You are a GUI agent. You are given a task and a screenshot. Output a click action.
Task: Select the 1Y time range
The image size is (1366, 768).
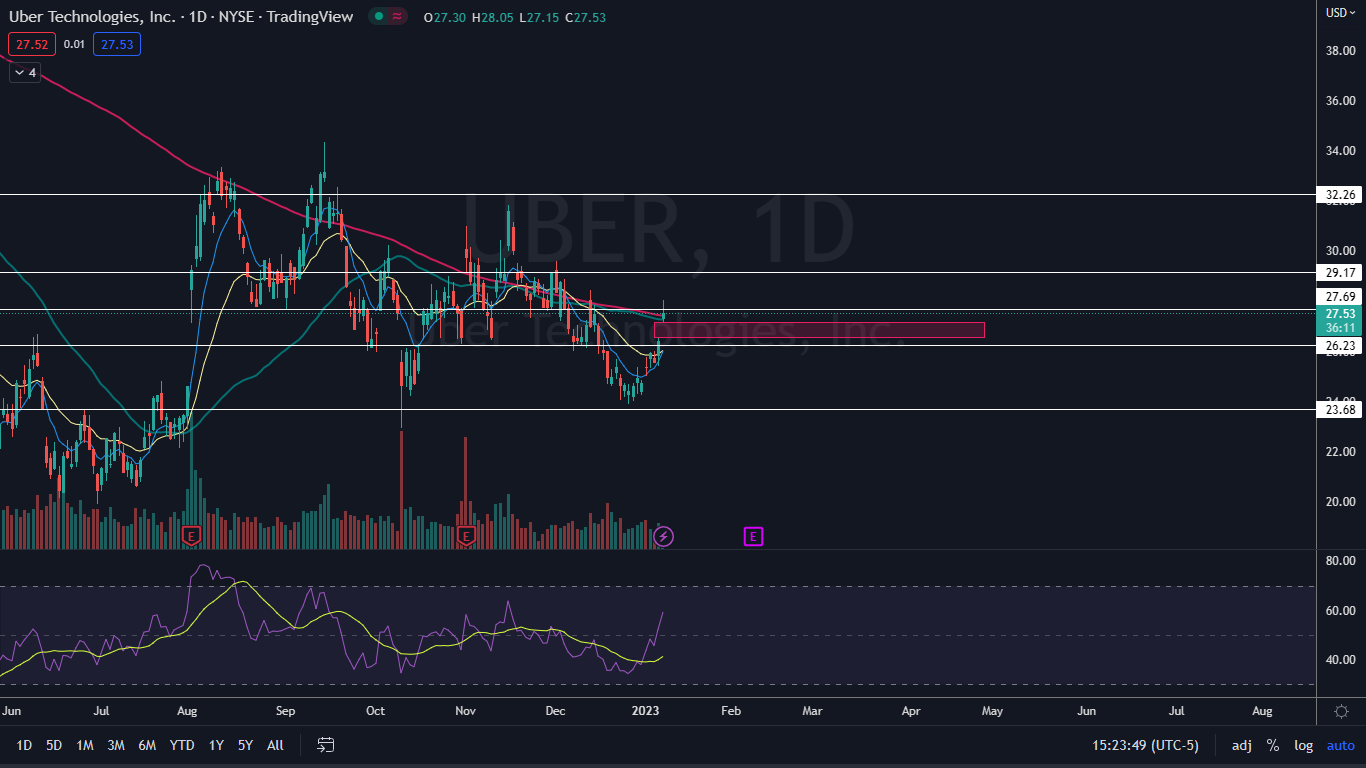[216, 745]
